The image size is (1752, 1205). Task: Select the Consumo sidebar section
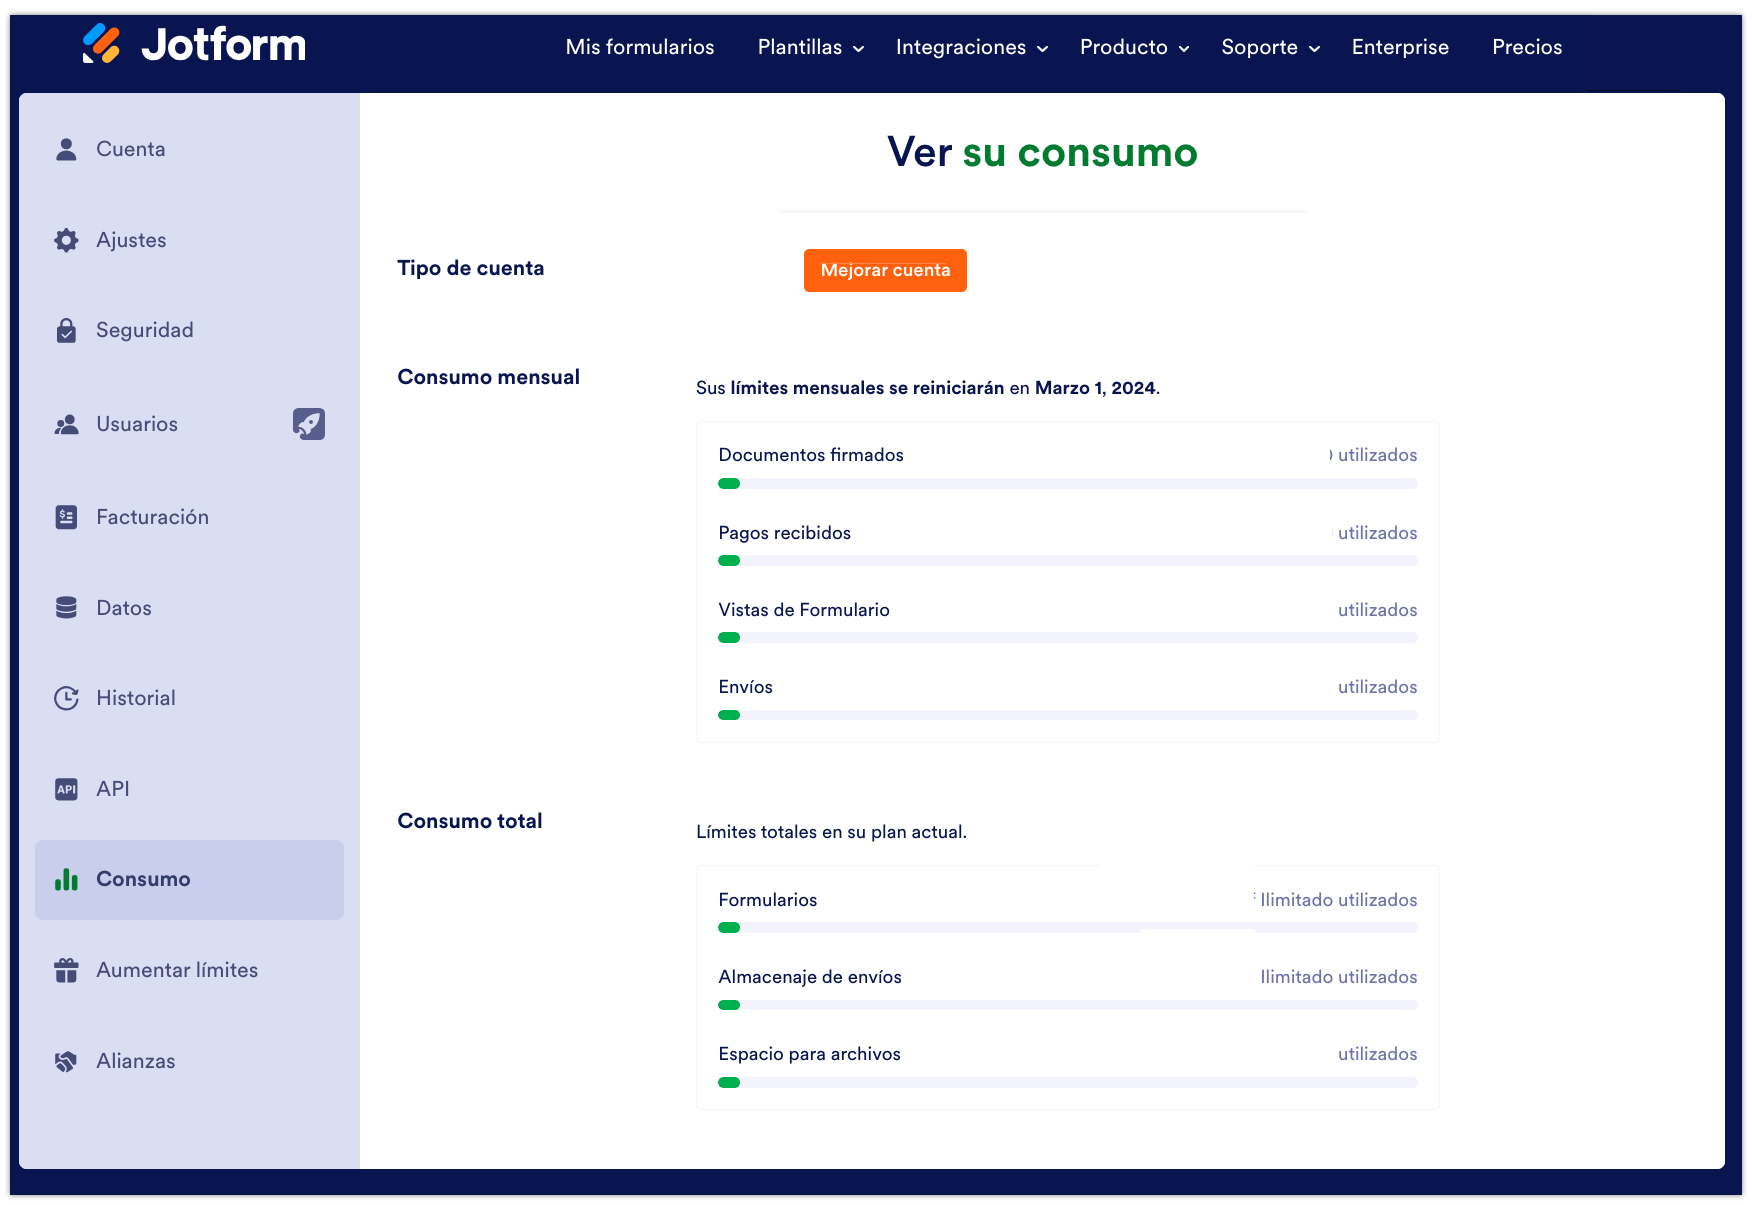click(x=189, y=879)
